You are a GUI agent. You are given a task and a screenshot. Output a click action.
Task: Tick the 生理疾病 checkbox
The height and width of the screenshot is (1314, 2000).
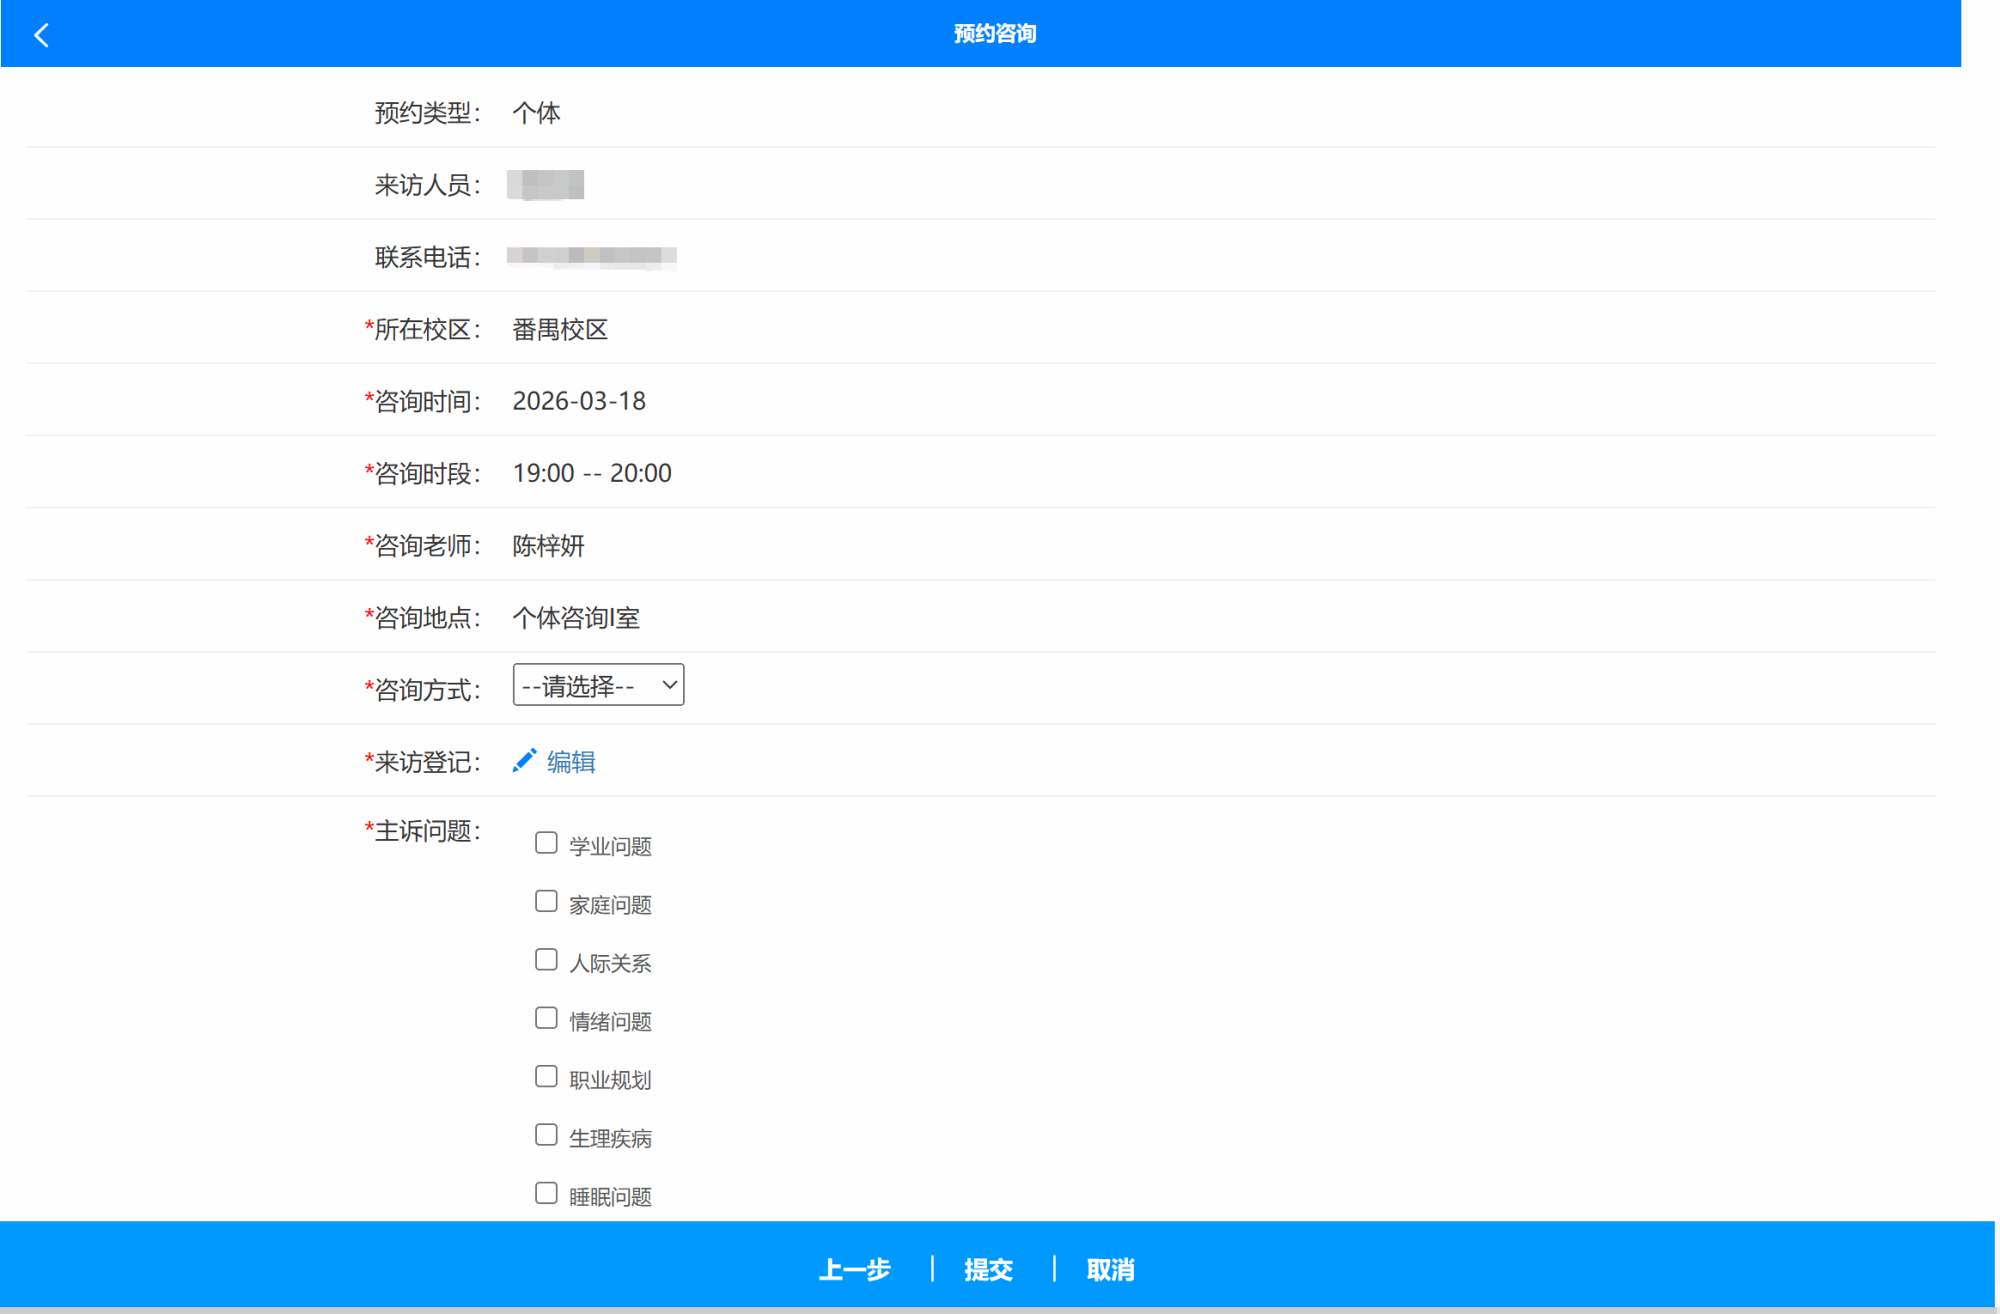[x=546, y=1135]
